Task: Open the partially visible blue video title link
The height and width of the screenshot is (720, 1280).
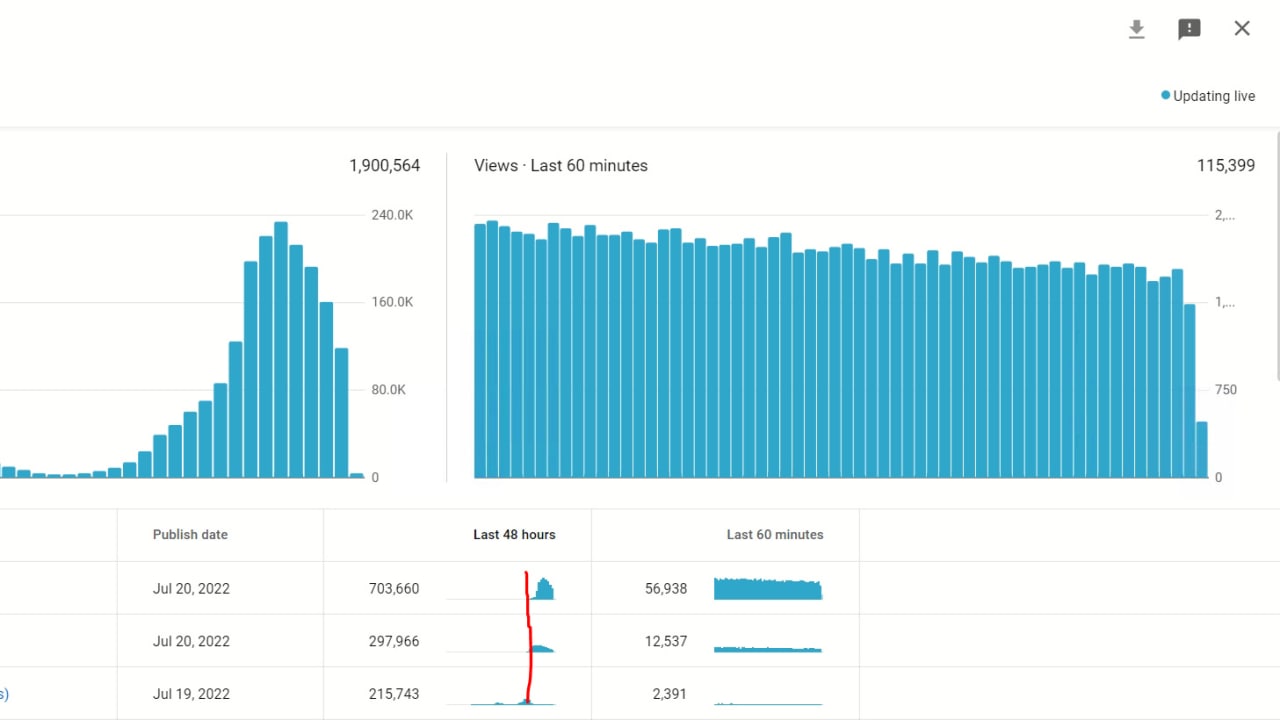Action: coord(4,694)
